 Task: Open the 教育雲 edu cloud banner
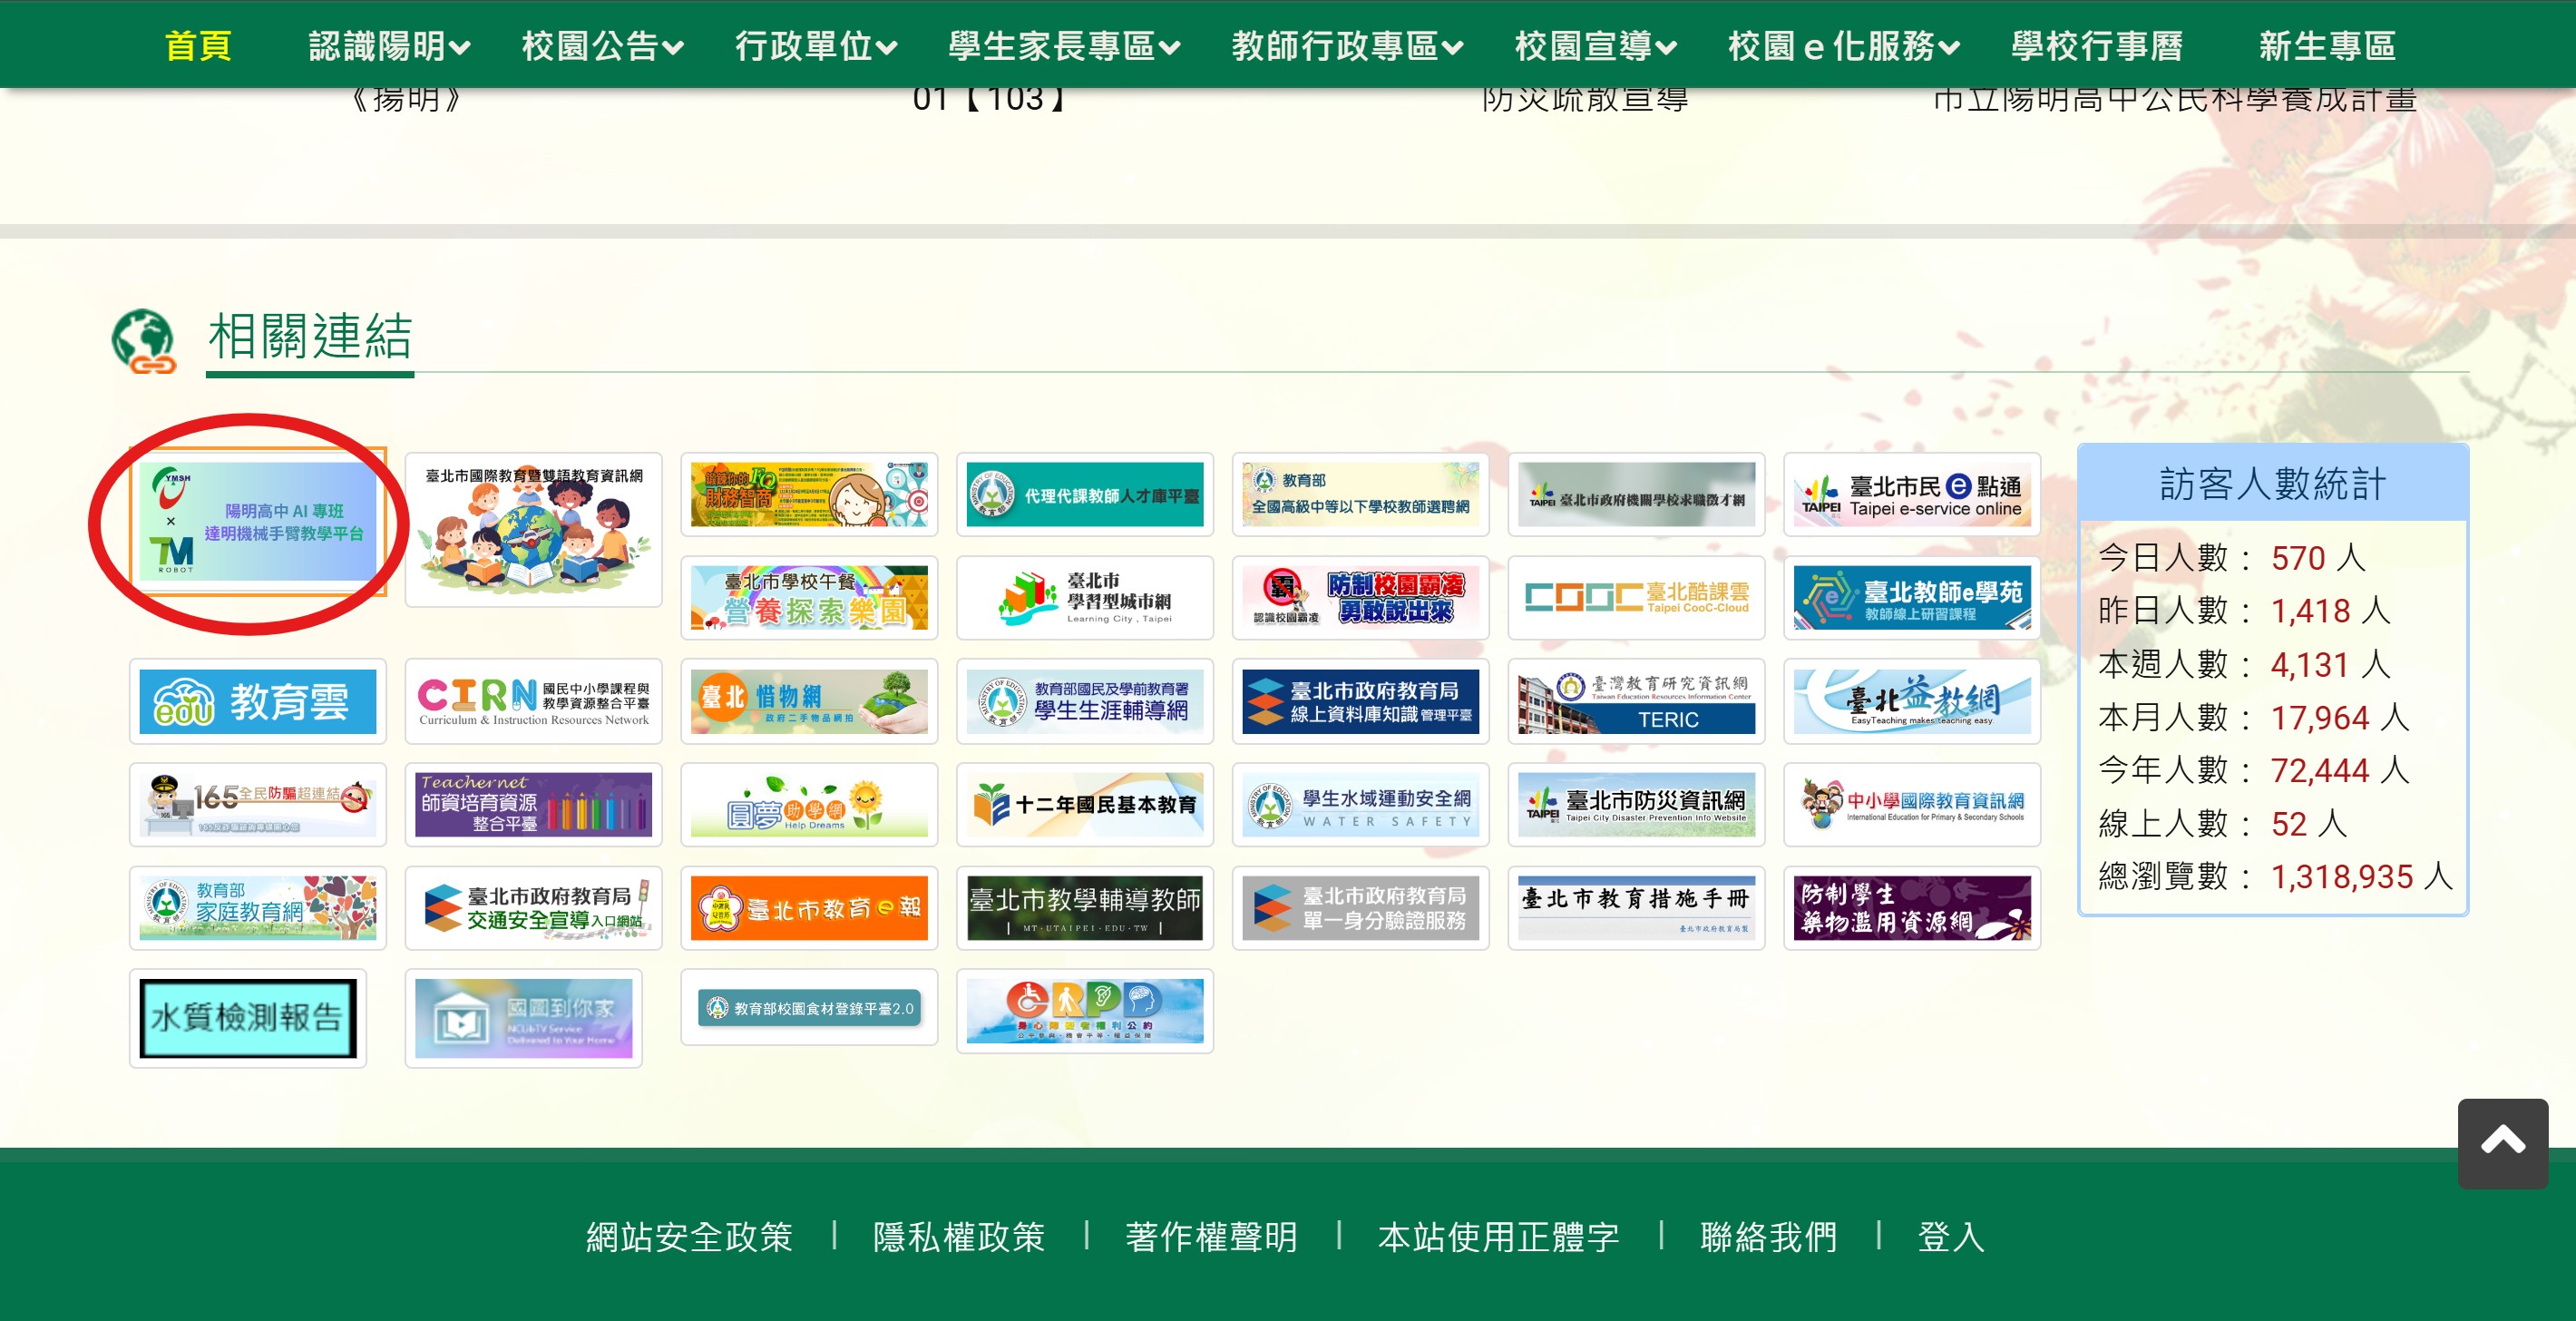257,701
